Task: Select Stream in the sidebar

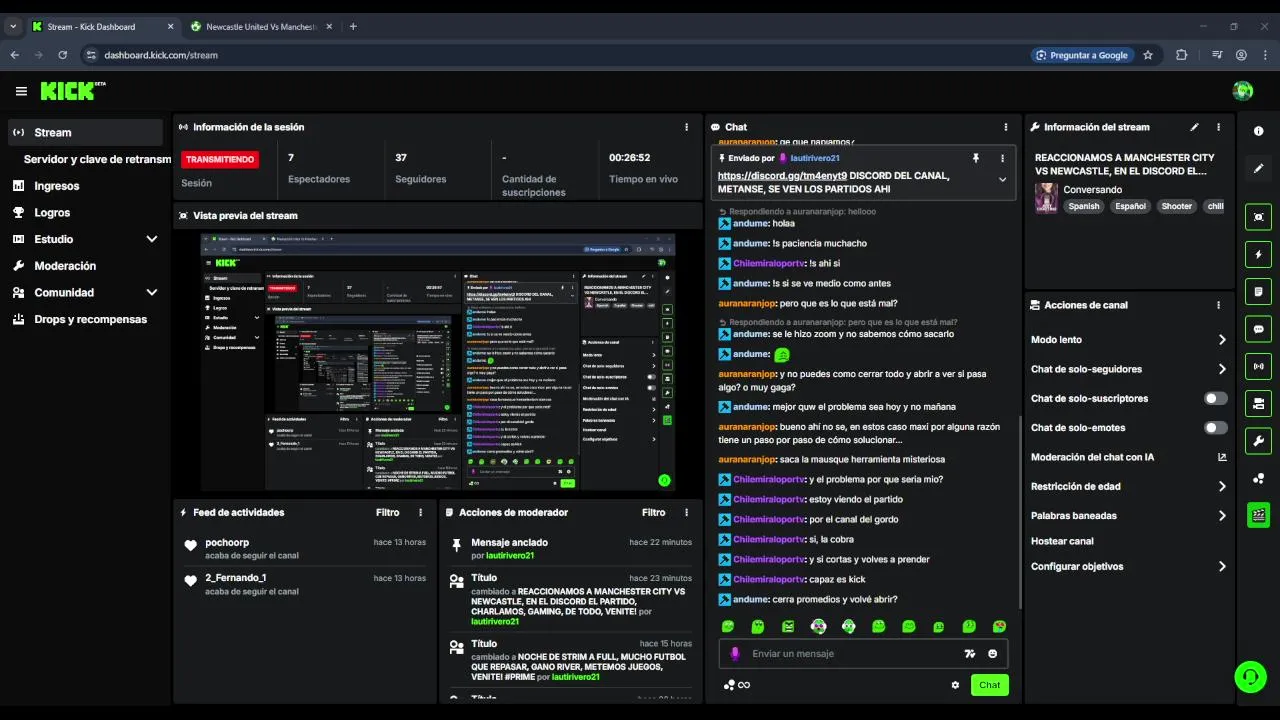Action: coord(85,132)
